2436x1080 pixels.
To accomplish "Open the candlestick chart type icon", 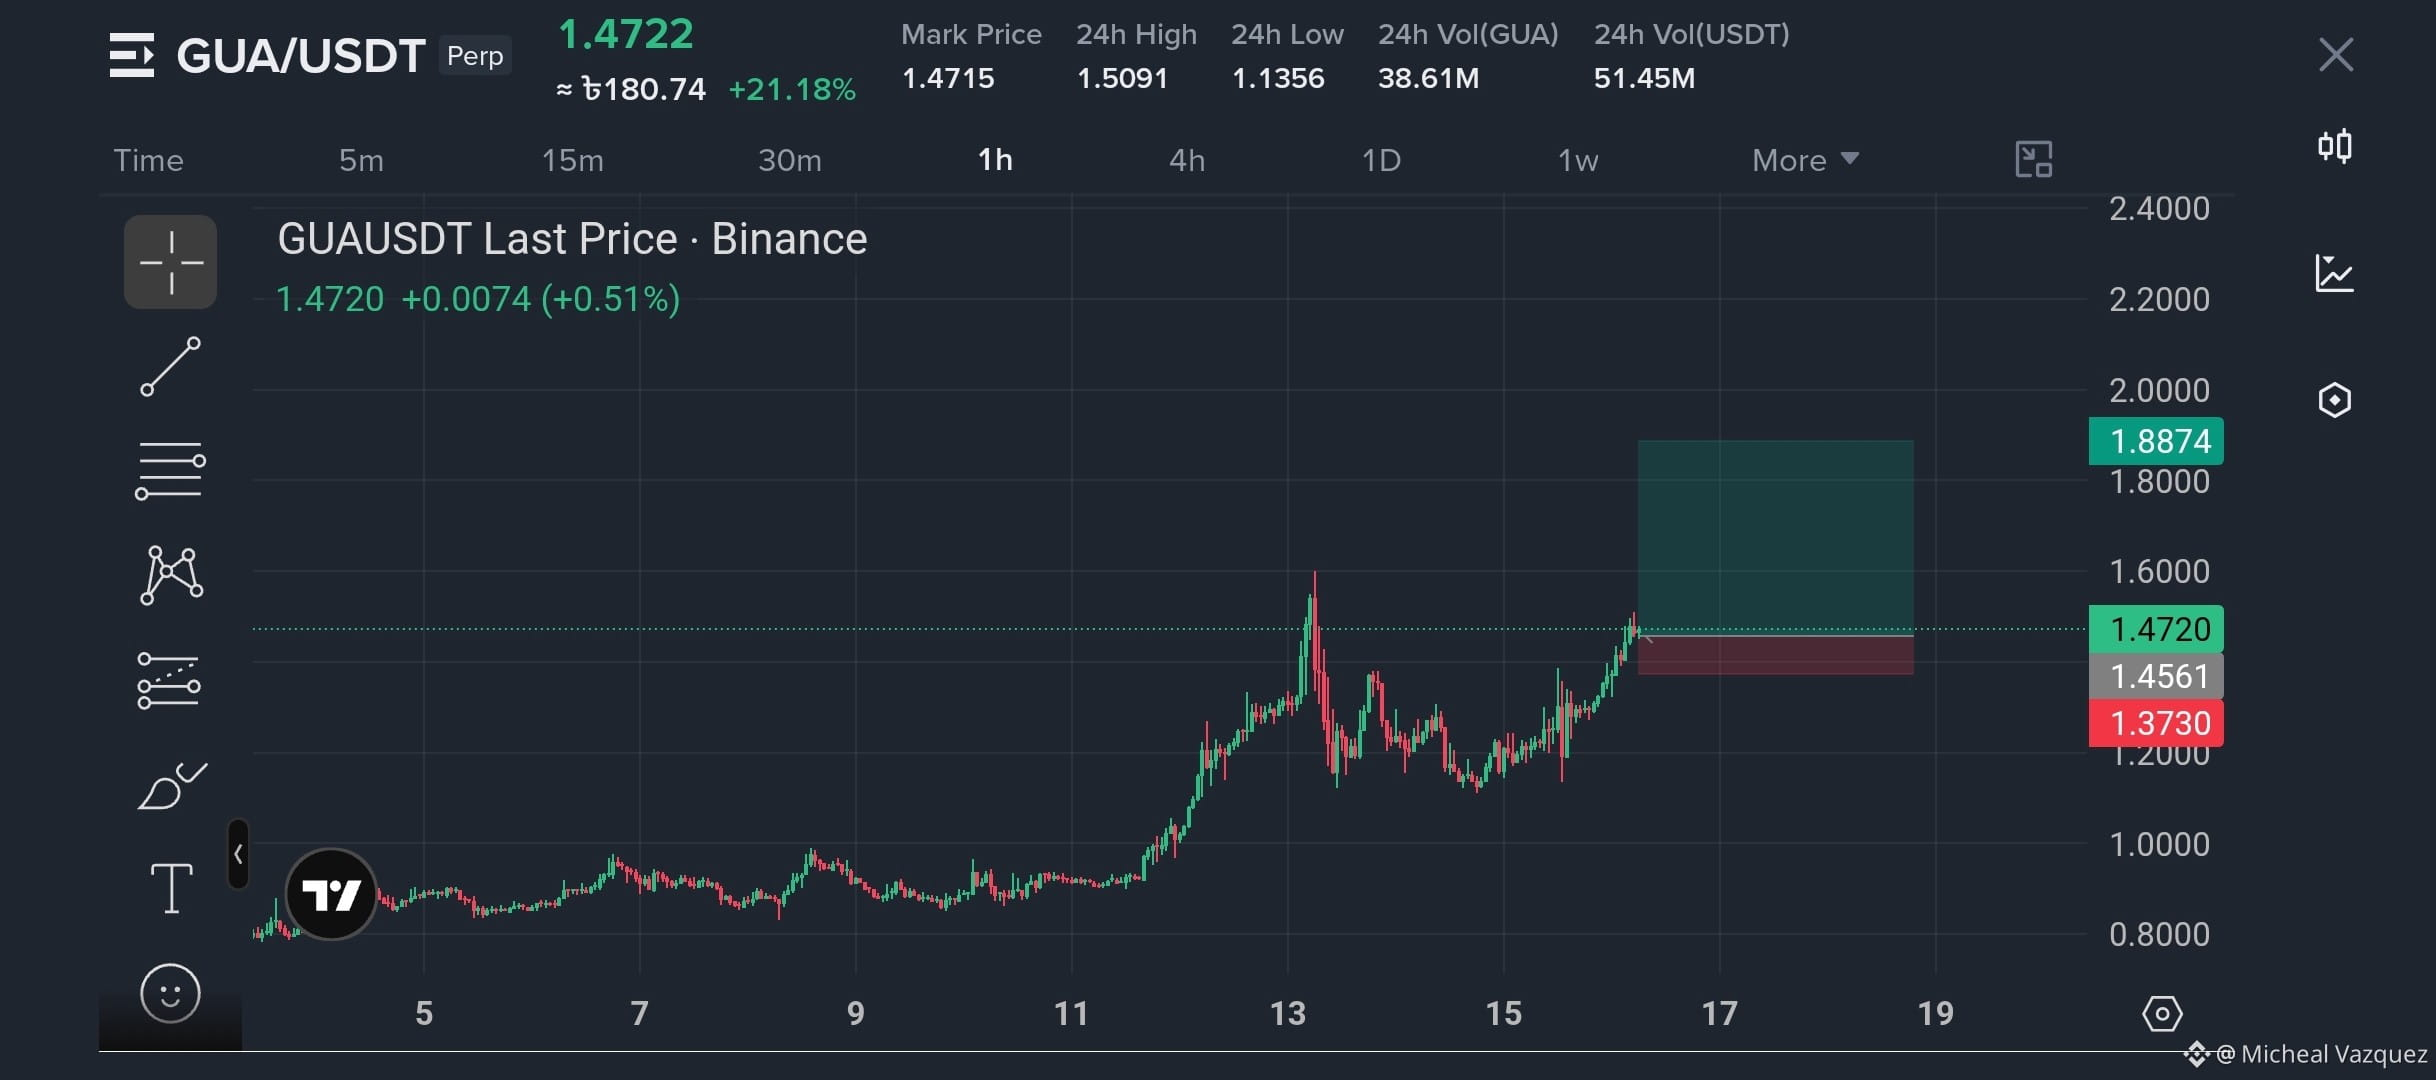I will tap(2335, 147).
